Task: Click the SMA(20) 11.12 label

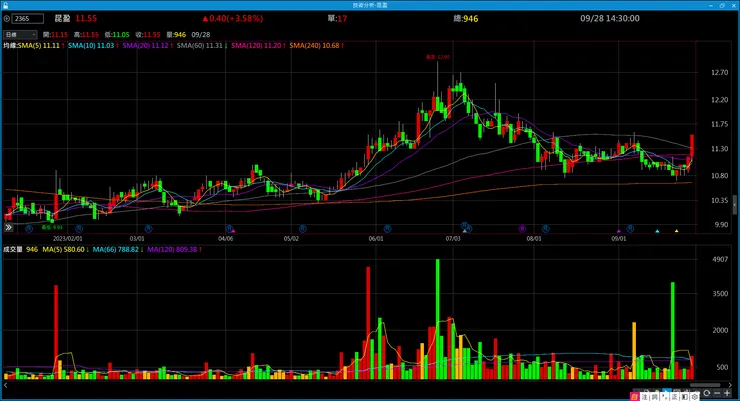Action: 145,46
